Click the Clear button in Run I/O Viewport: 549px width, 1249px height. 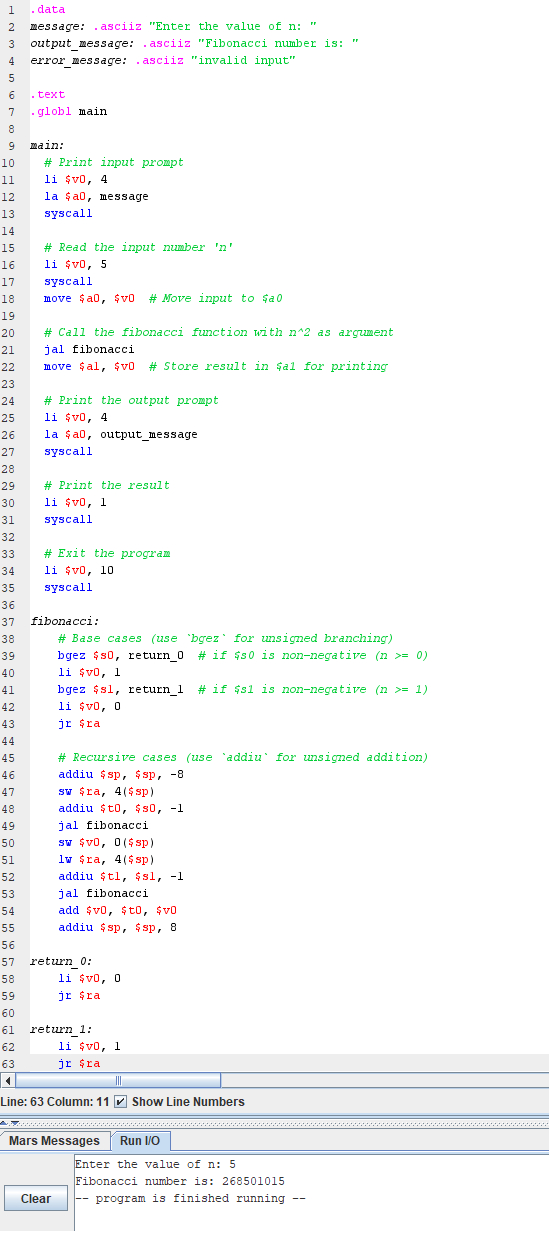click(x=36, y=1198)
